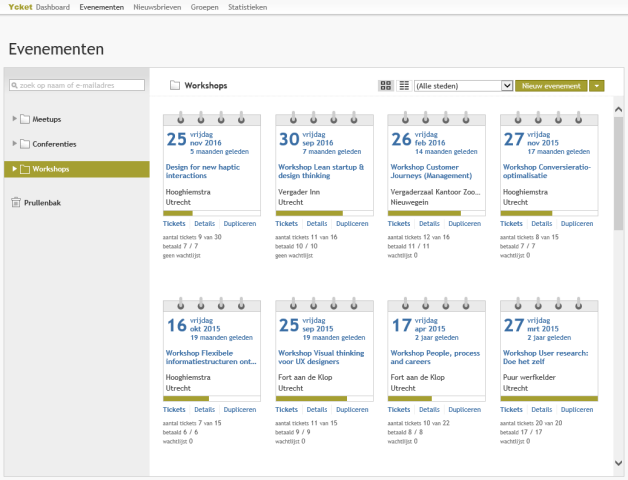Click the Workshops header folder icon
Screen dimensions: 628x480
point(175,86)
